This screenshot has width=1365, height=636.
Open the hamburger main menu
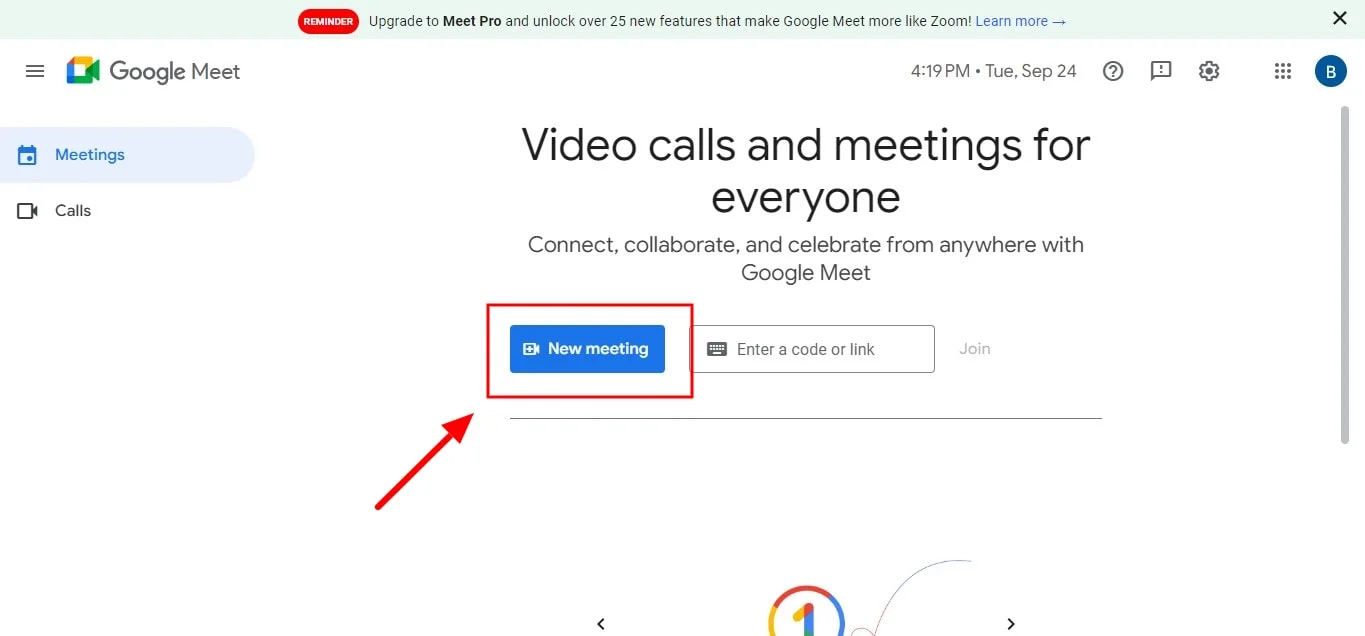click(35, 71)
